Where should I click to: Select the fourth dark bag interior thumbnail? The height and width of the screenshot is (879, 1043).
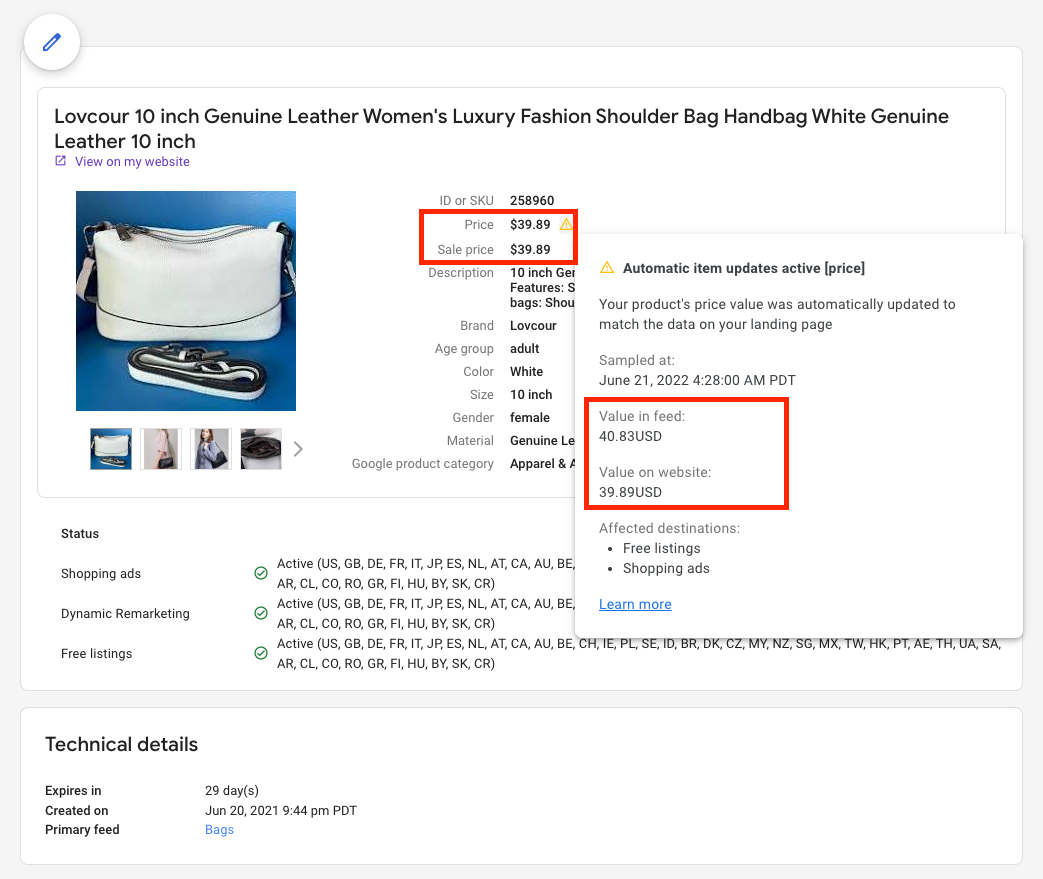261,449
